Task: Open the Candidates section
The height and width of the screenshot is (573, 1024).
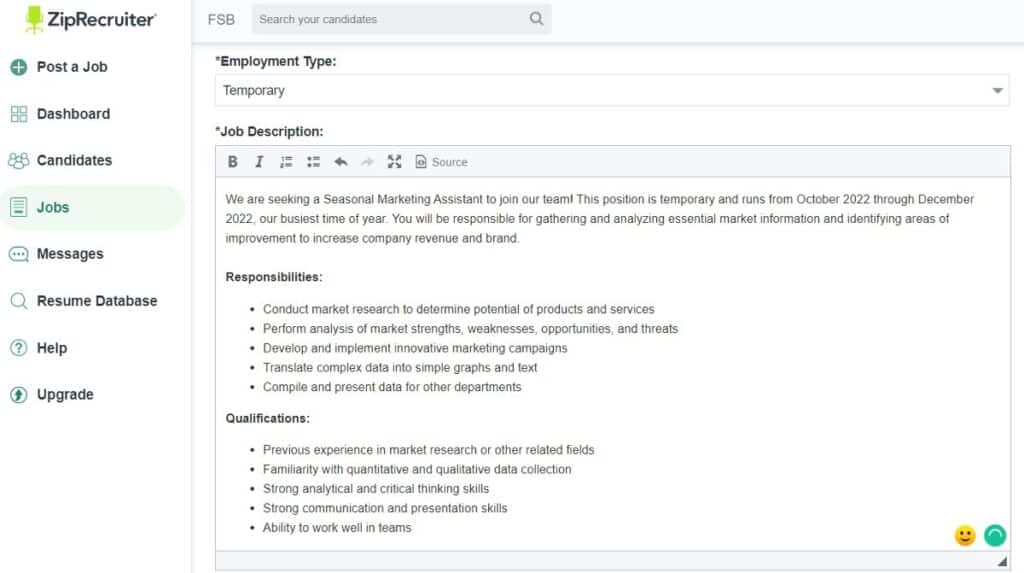Action: pos(74,160)
